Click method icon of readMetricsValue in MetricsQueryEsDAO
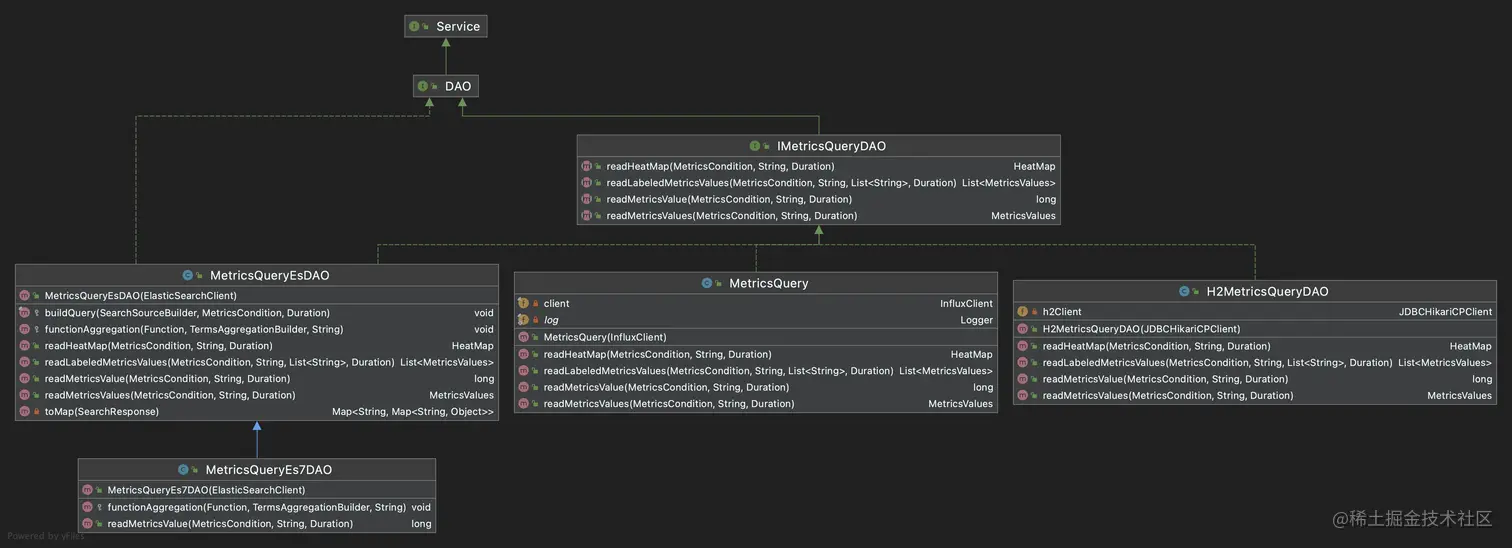Viewport: 1512px width, 548px height. point(24,378)
